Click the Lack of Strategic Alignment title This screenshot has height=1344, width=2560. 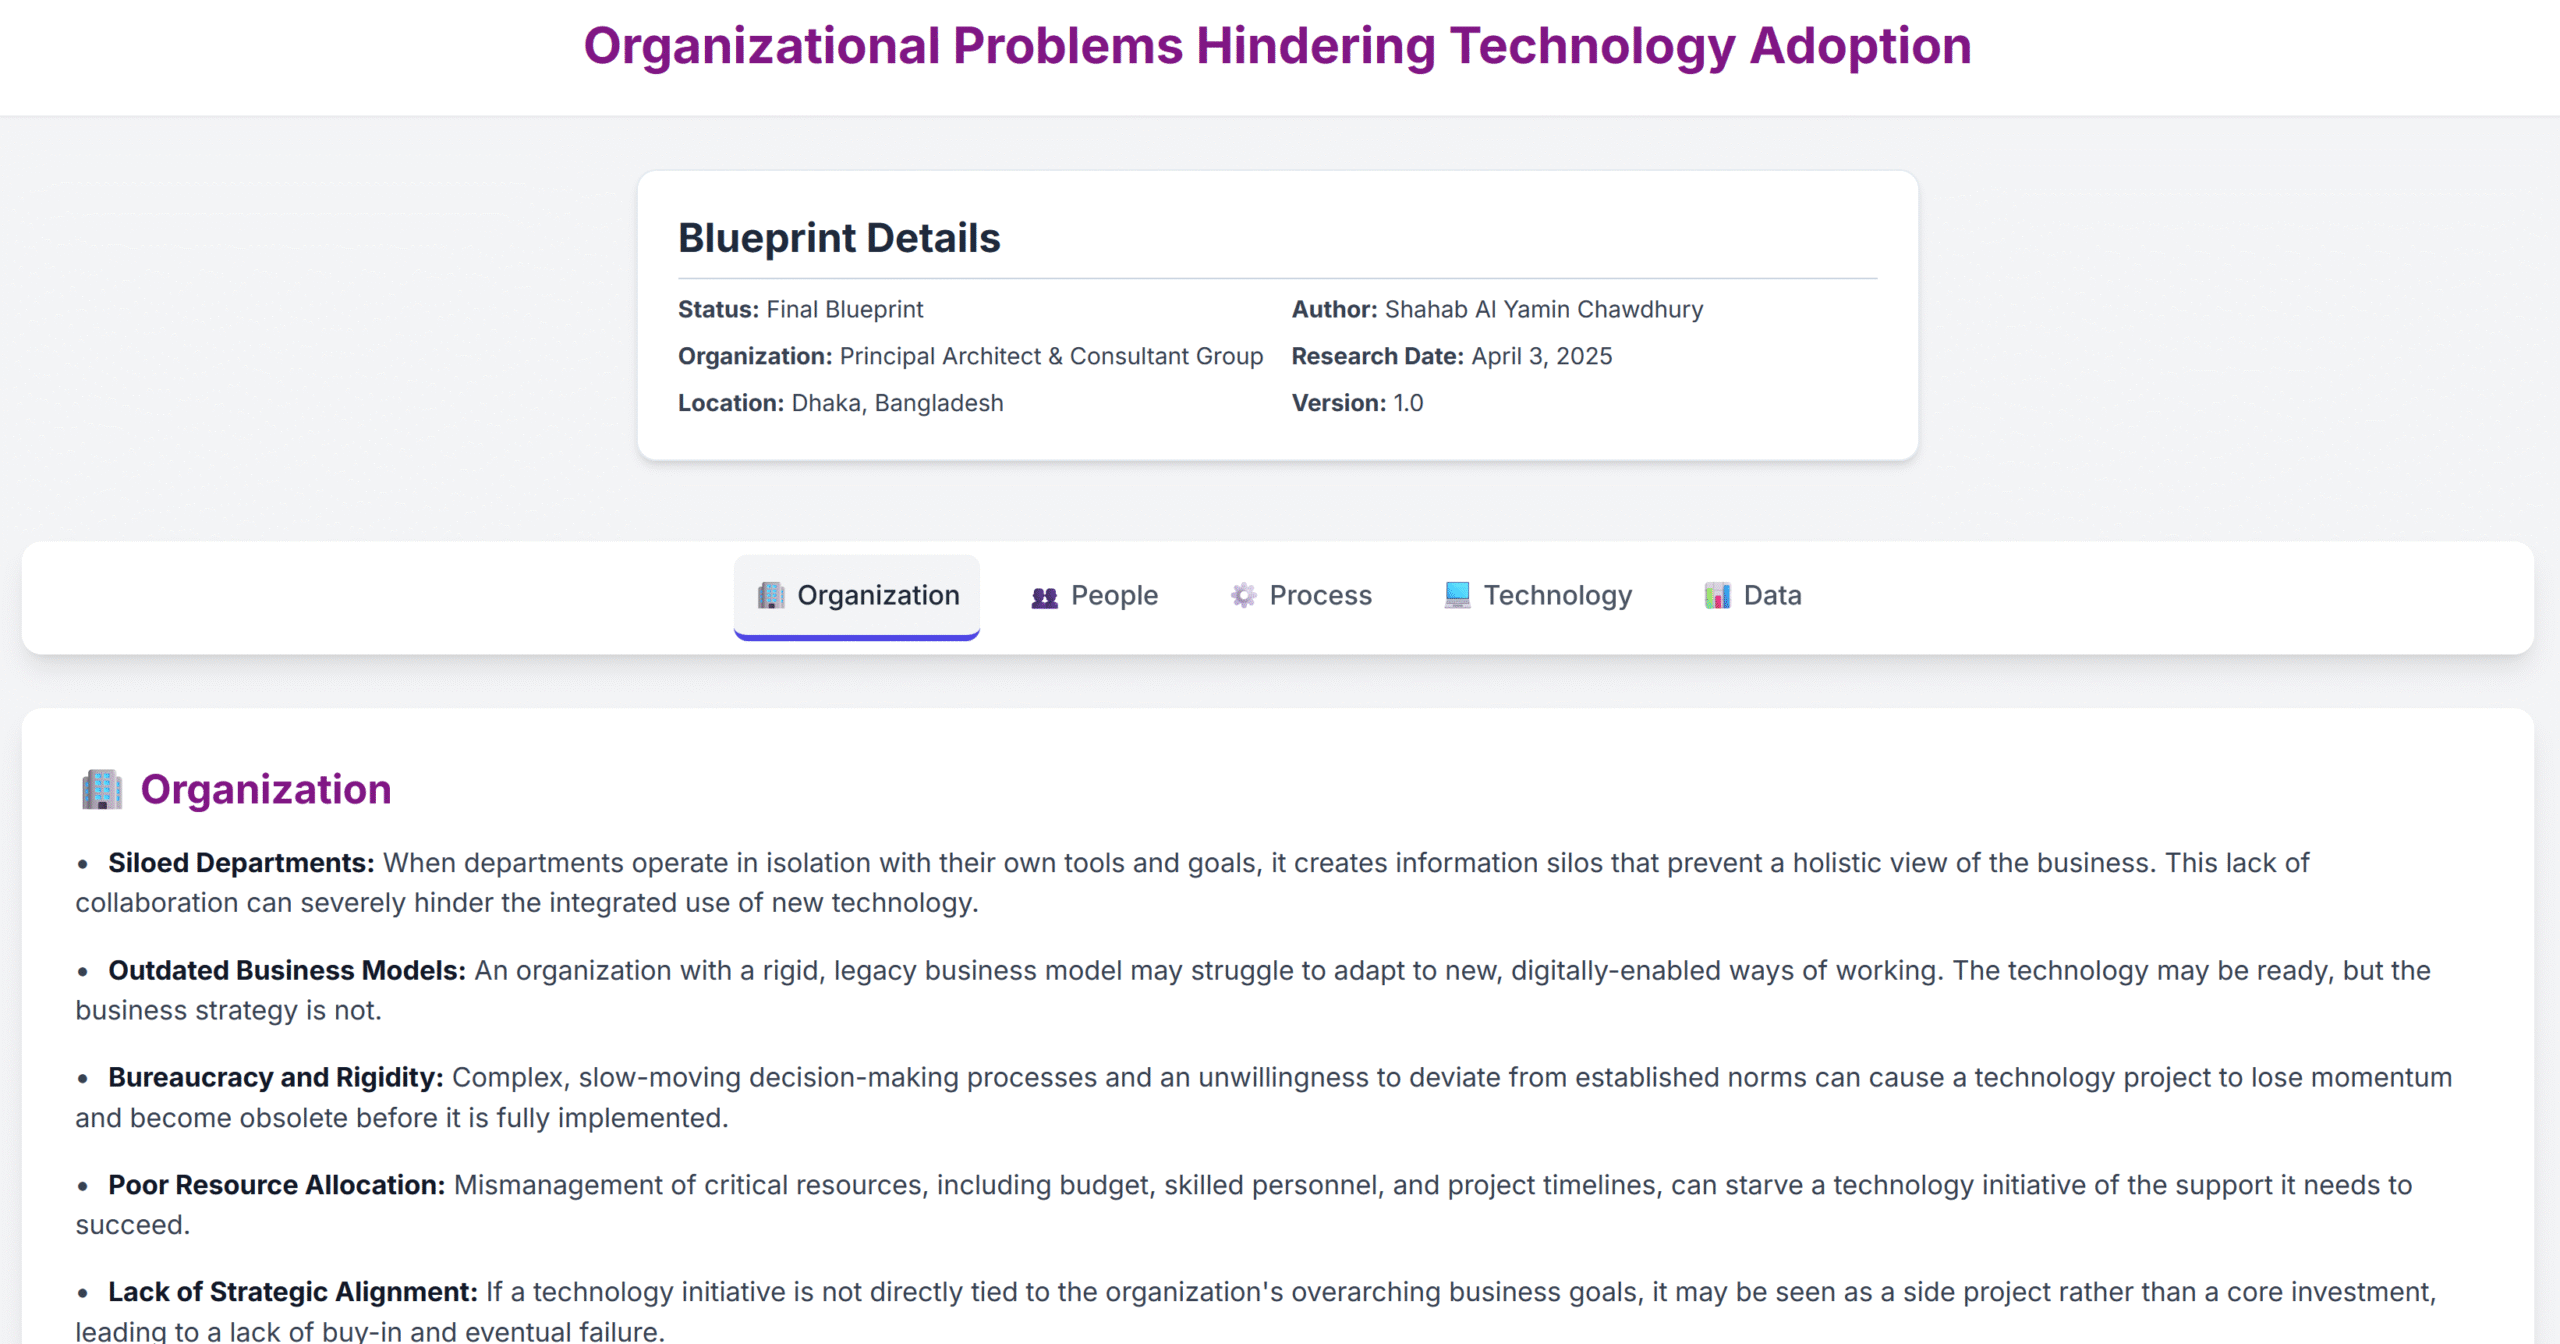pos(292,1291)
